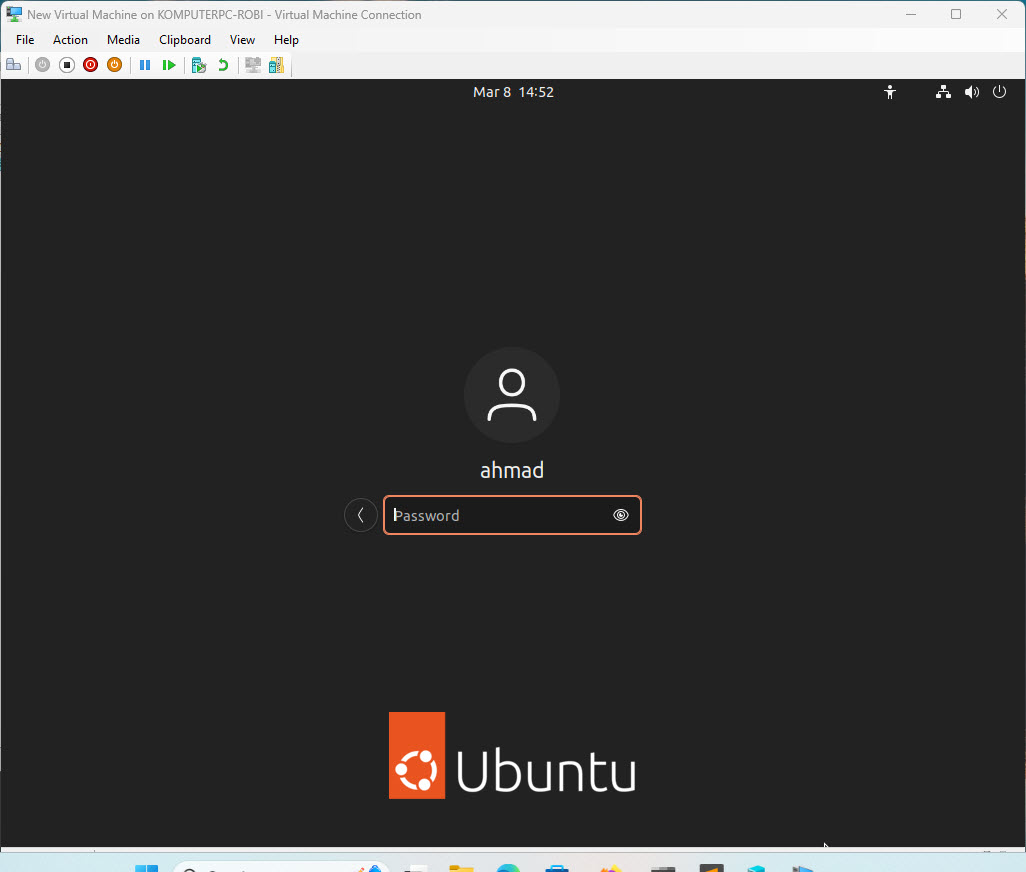Screen dimensions: 1026x872
Task: Switch to Enhanced Session mode
Action: [276, 64]
